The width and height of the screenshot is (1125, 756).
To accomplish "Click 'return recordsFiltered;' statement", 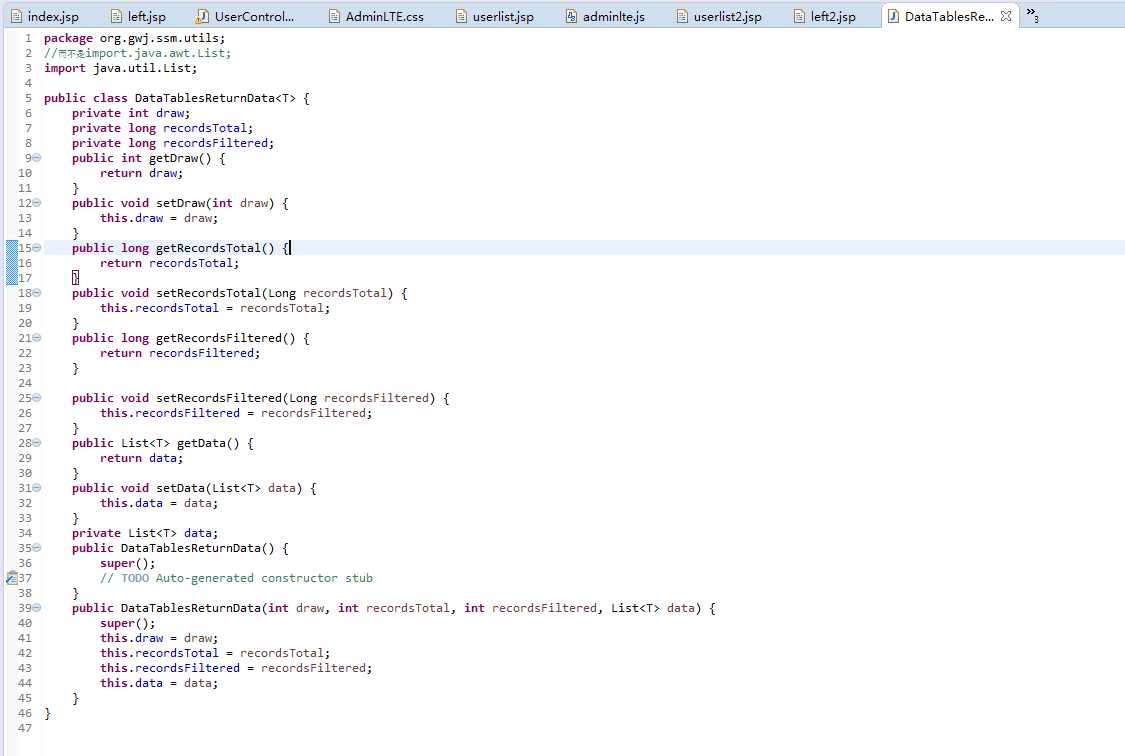I will tap(180, 353).
